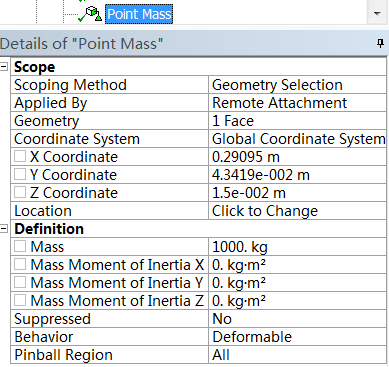The width and height of the screenshot is (389, 367).
Task: Toggle the Y Coordinate parameter checkbox
Action: 20,174
